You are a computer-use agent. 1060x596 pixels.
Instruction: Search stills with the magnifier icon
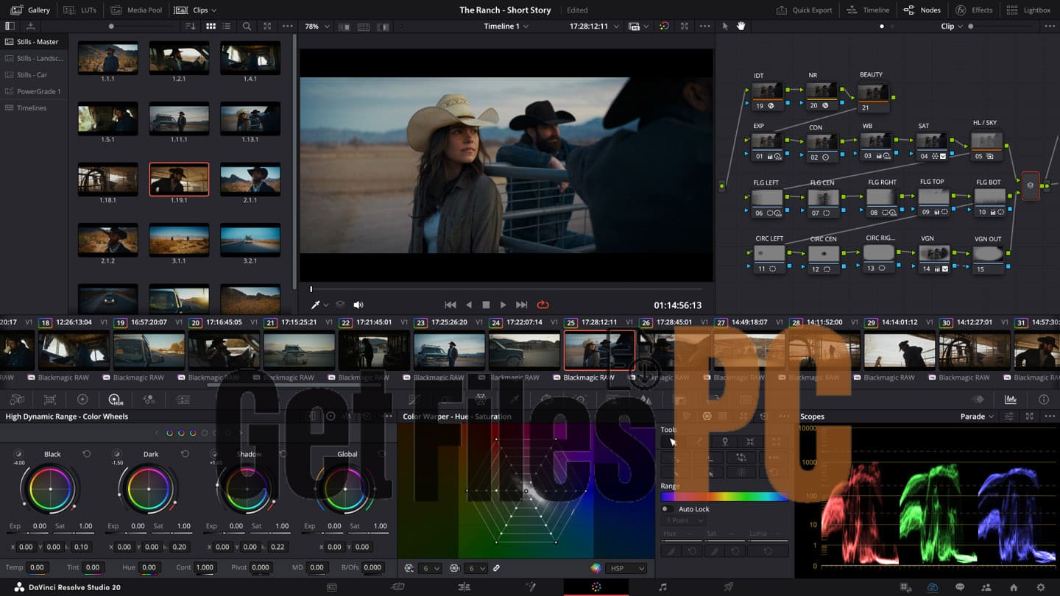247,26
